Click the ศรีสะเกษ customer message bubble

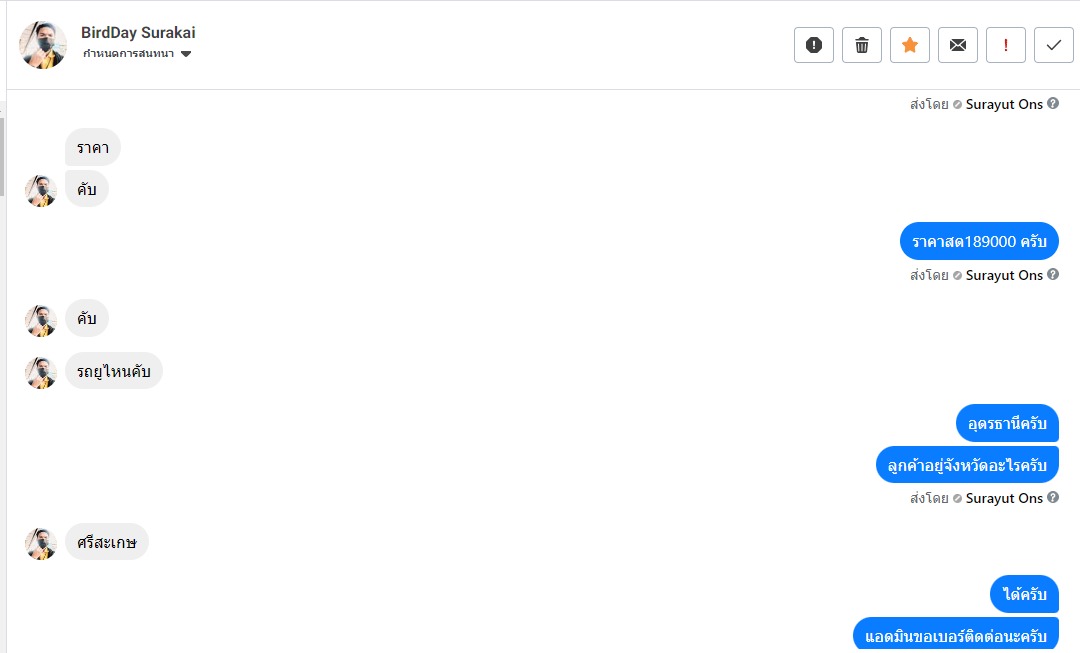point(107,542)
